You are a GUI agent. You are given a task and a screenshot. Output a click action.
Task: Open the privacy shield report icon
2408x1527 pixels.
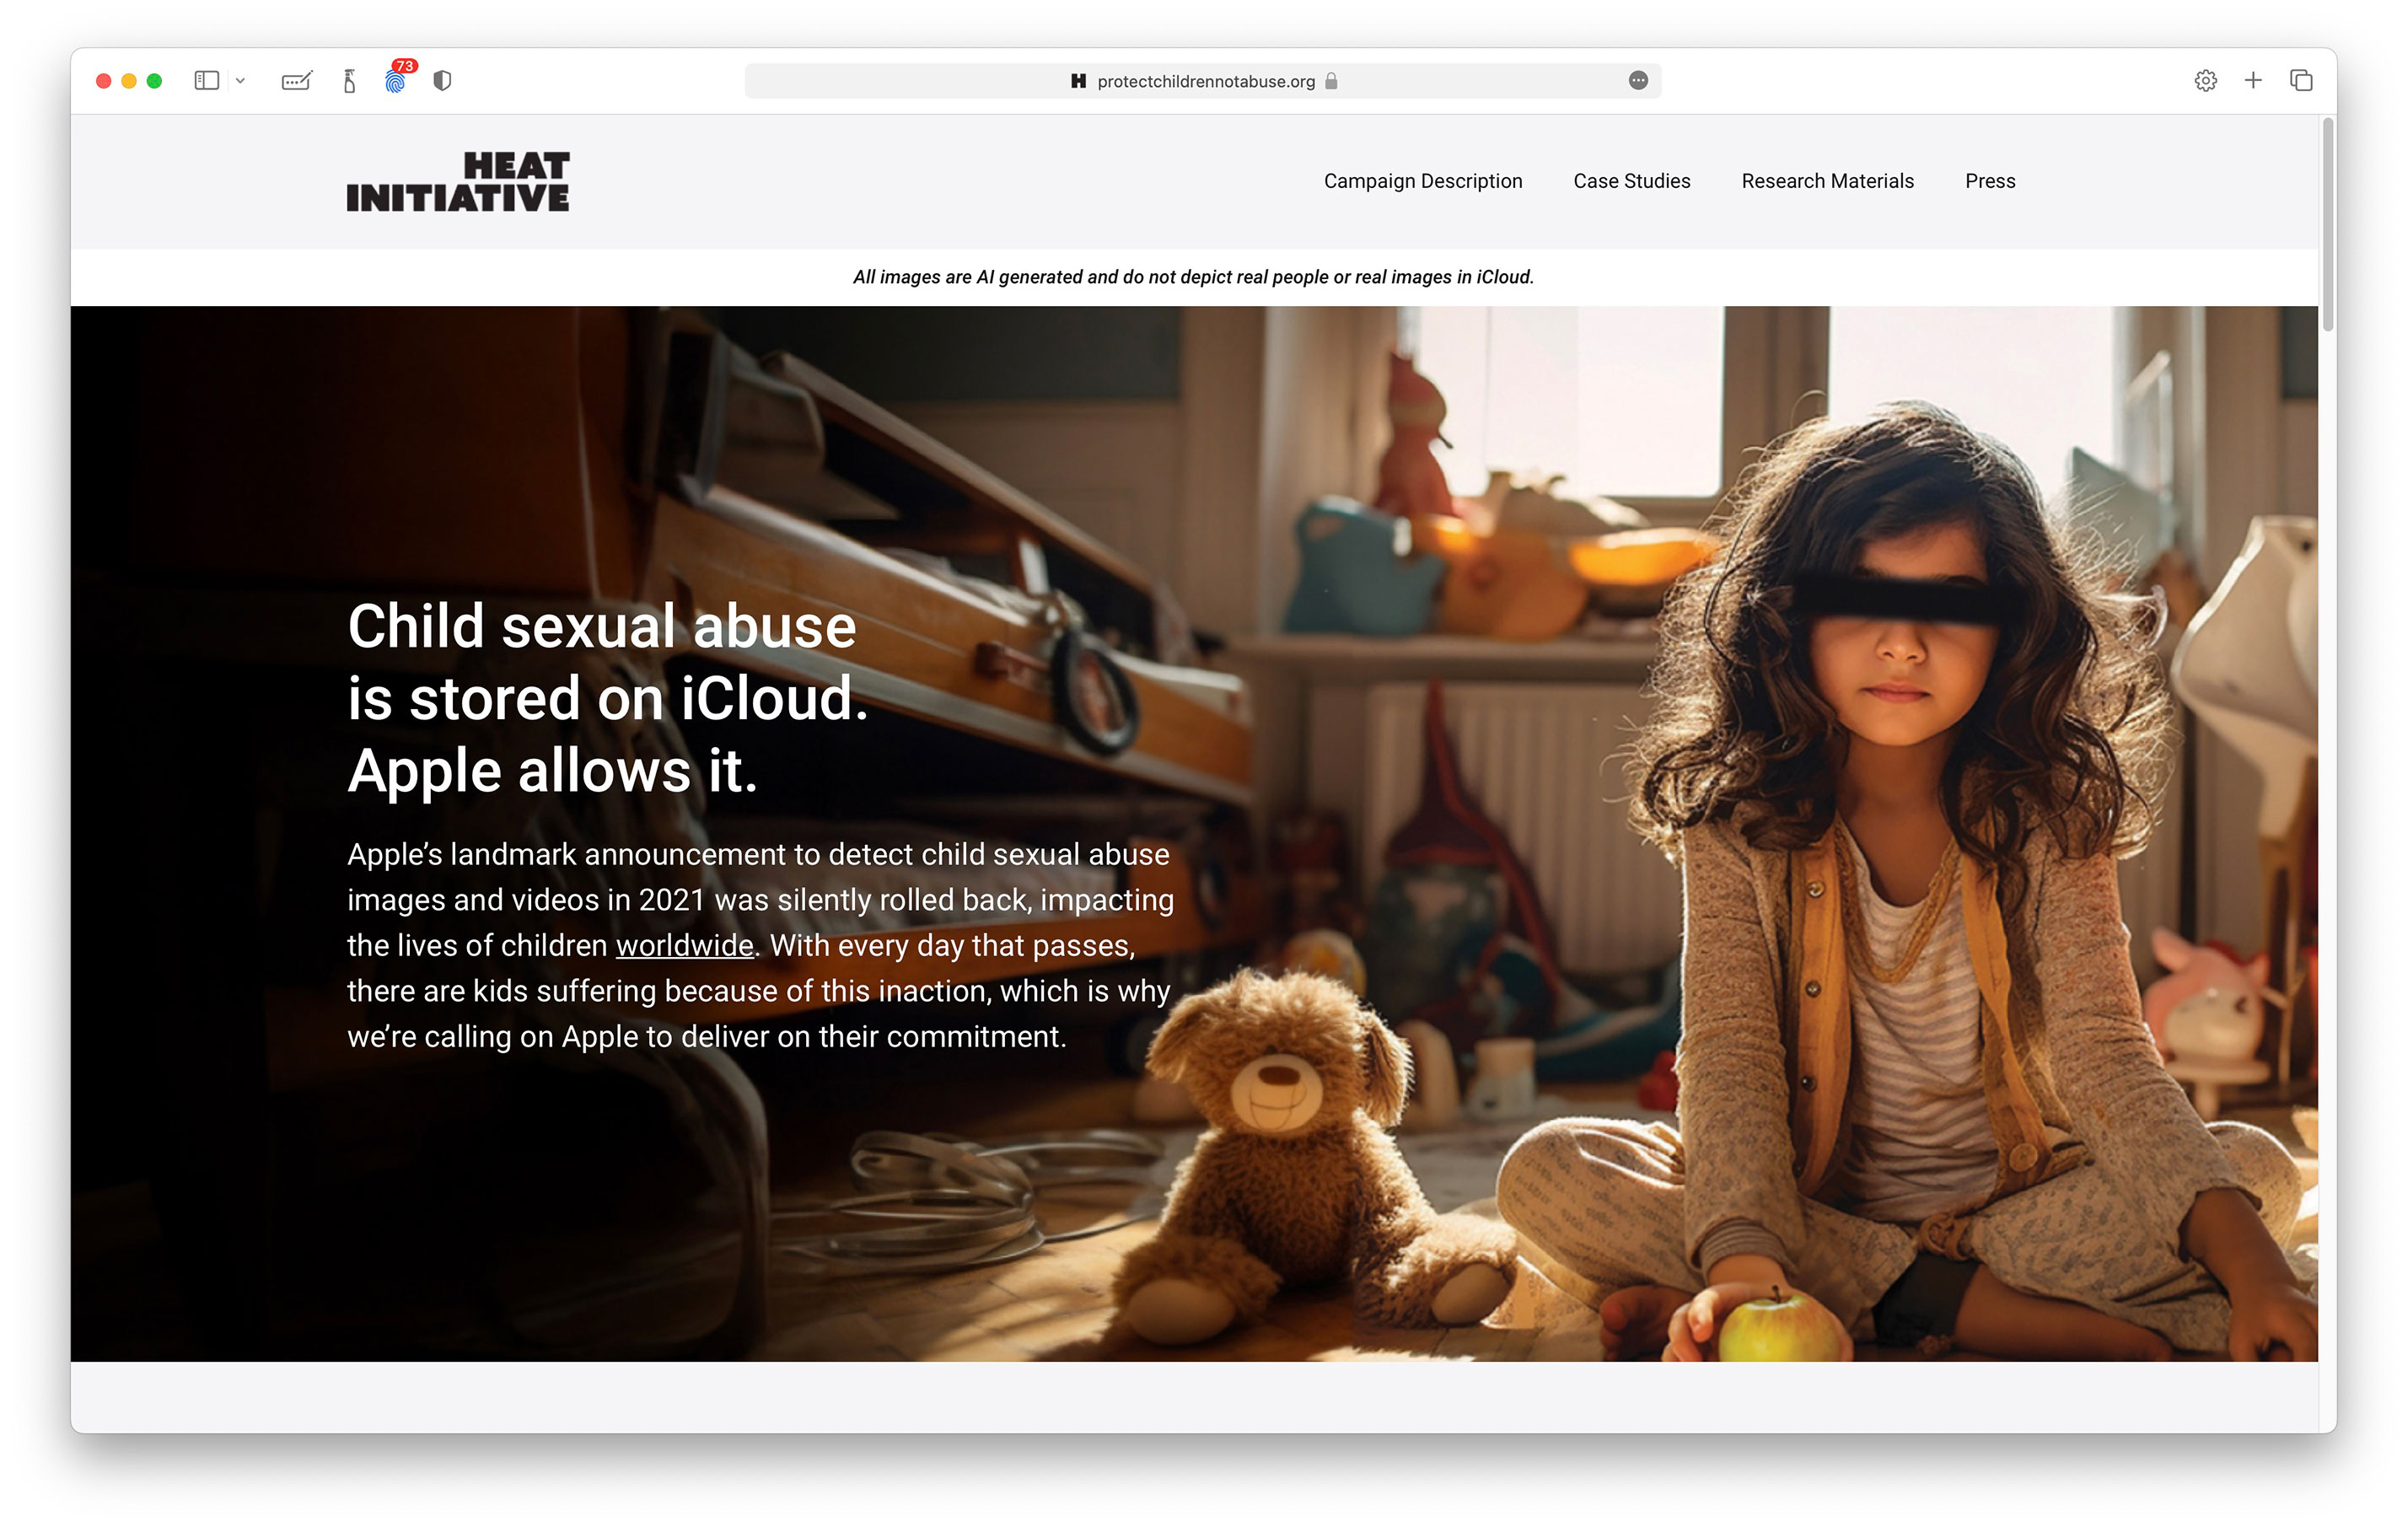tap(442, 81)
